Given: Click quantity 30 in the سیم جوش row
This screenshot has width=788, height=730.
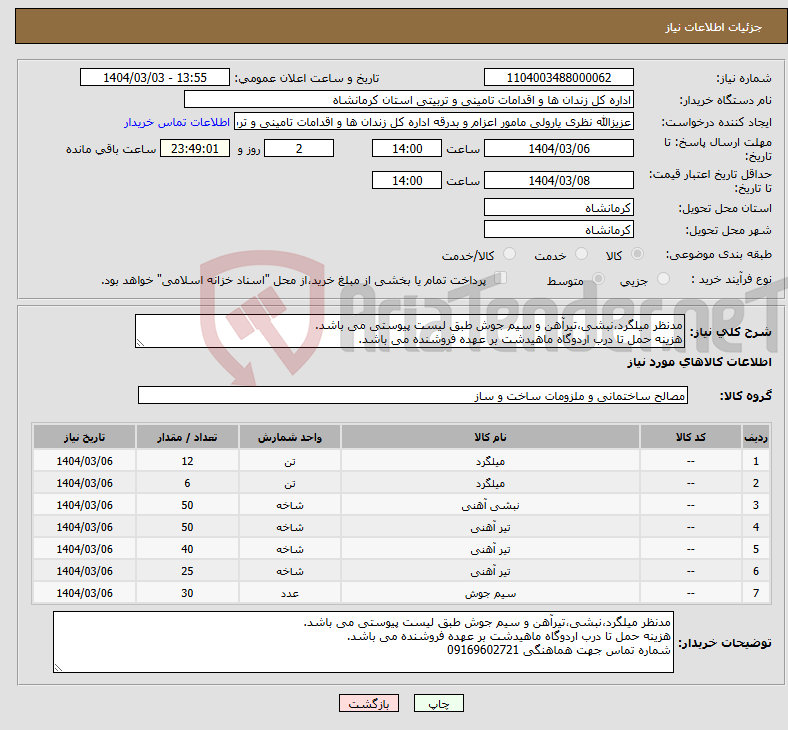Looking at the screenshot, I should (x=187, y=593).
